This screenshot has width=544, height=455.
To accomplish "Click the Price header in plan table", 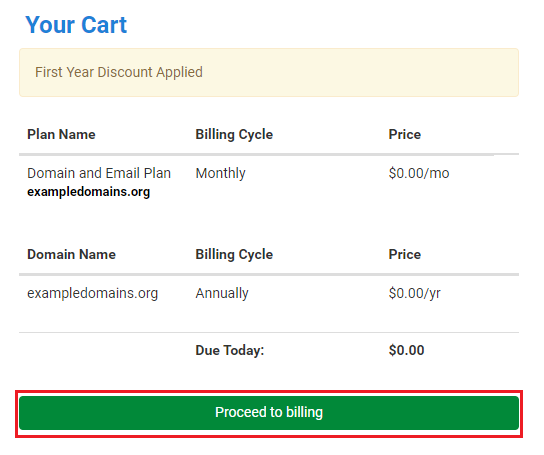I will pyautogui.click(x=405, y=134).
